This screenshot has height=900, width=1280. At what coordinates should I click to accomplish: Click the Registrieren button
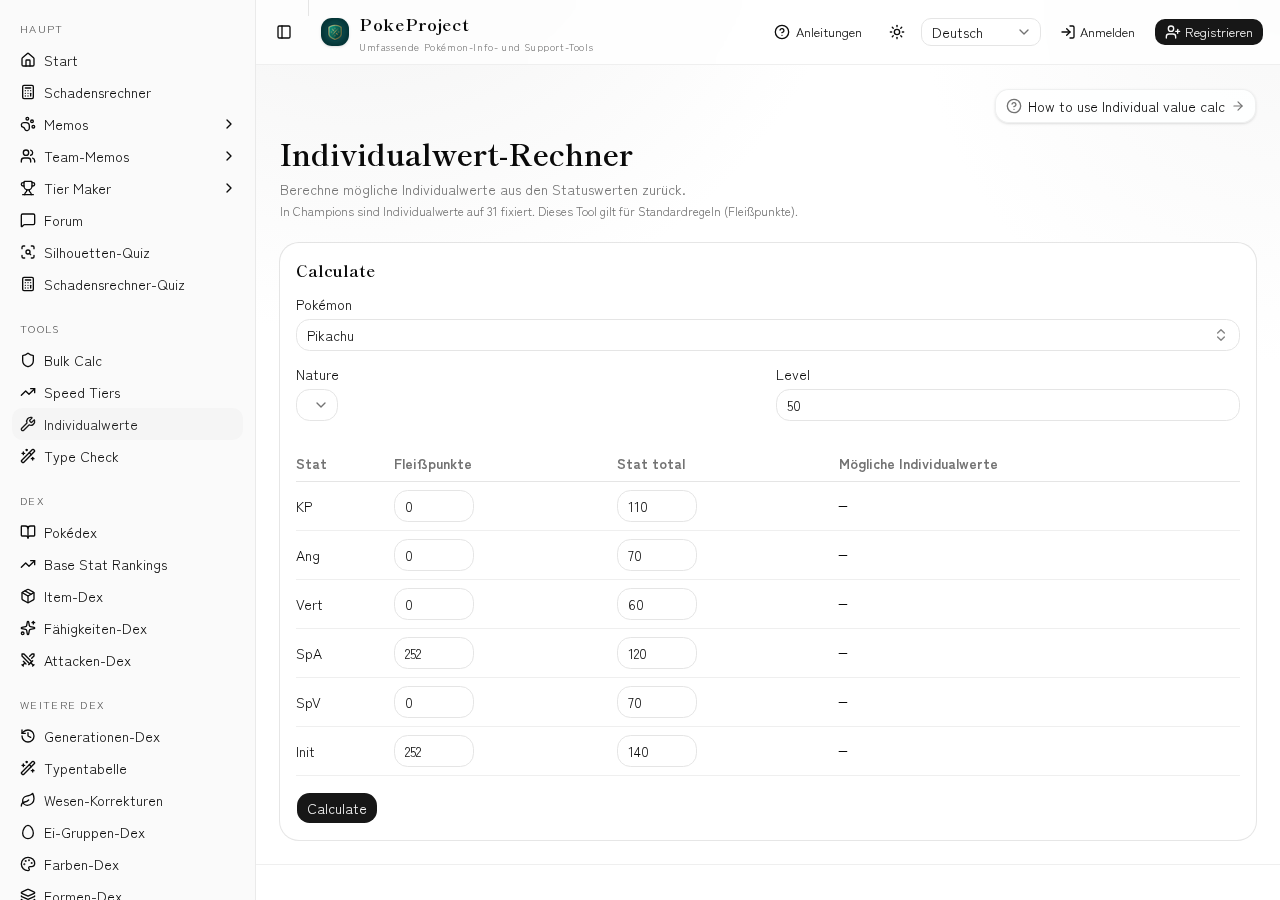pos(1209,32)
